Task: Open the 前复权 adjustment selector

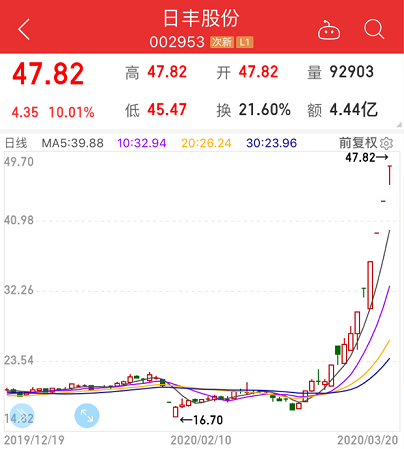Action: [358, 143]
